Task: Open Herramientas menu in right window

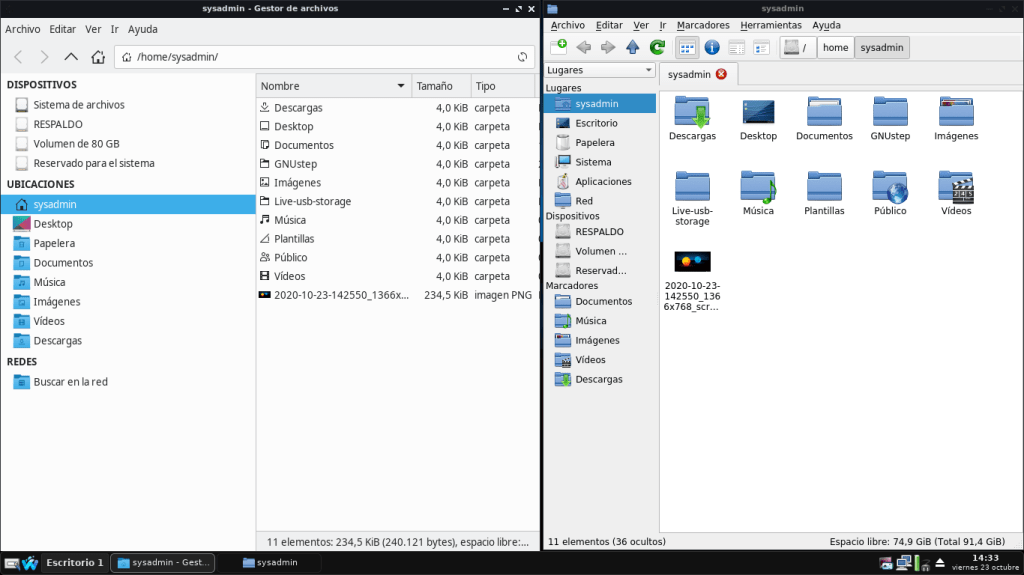Action: click(770, 25)
